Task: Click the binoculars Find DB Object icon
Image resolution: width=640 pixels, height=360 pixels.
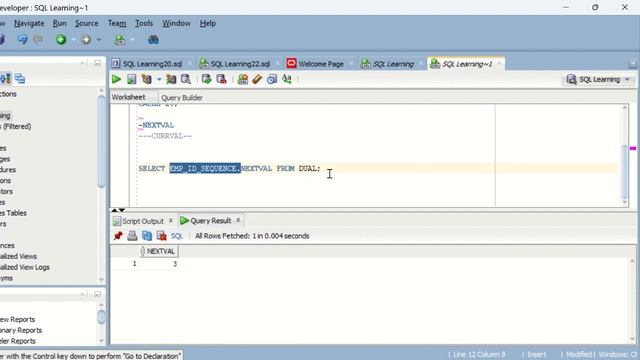Action: 153,40
